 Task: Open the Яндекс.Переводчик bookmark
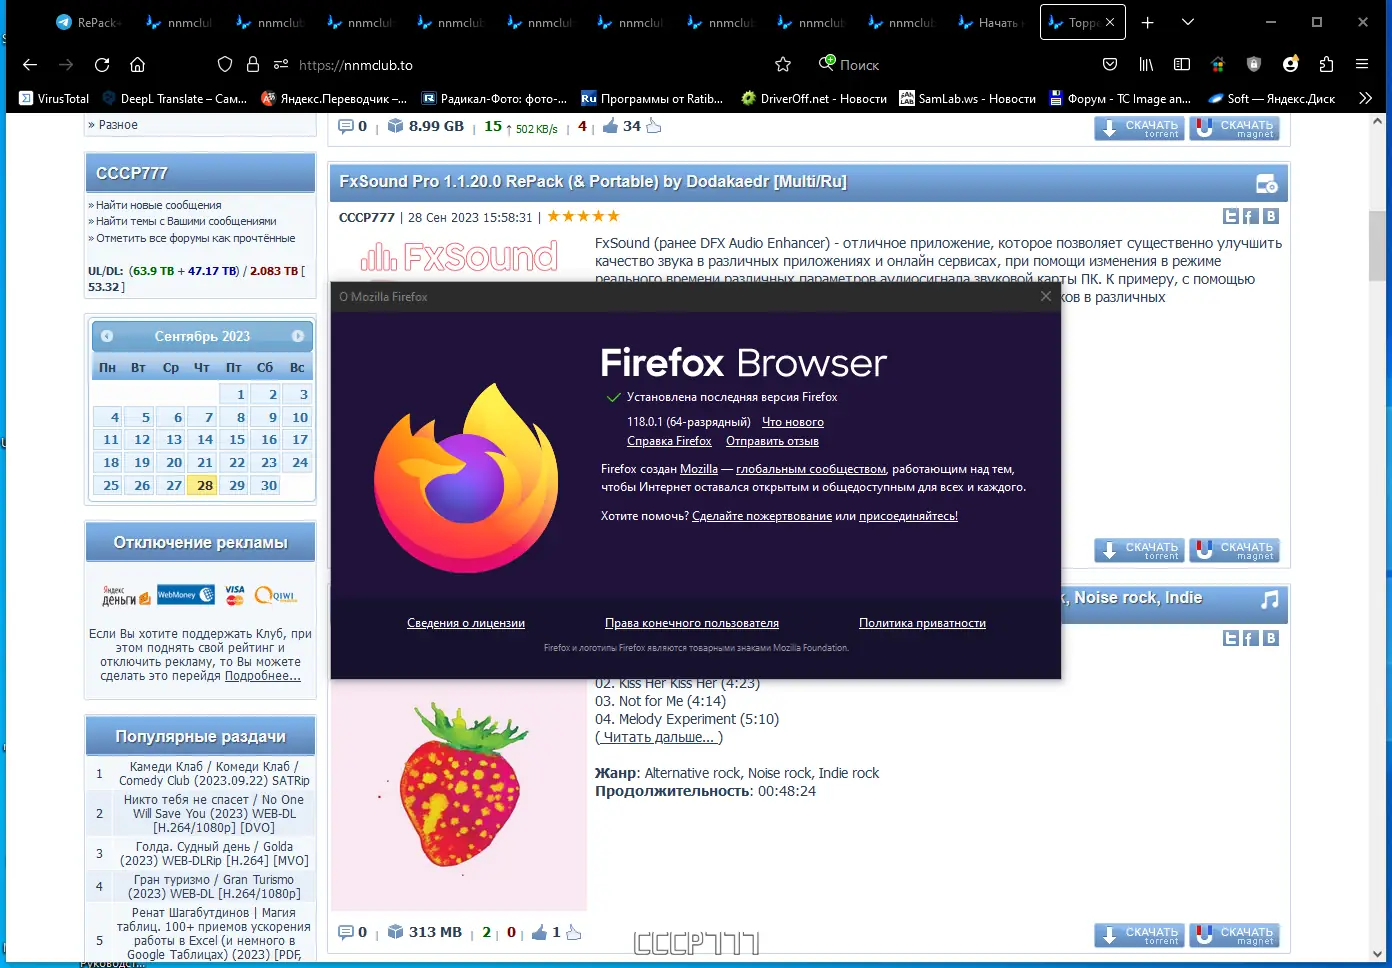pos(334,99)
